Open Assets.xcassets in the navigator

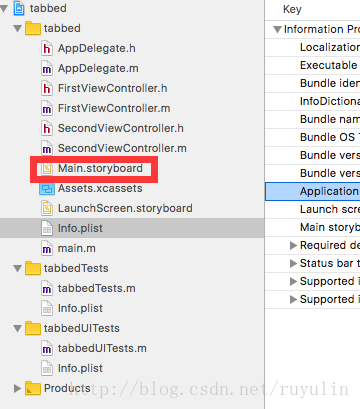click(100, 188)
